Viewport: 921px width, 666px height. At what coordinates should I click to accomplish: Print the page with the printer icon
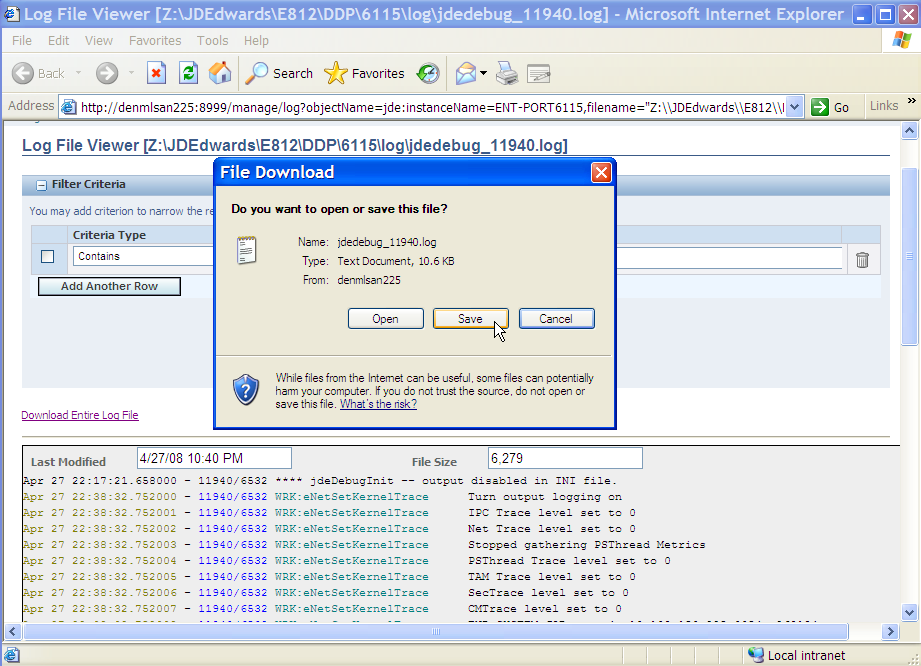click(507, 73)
